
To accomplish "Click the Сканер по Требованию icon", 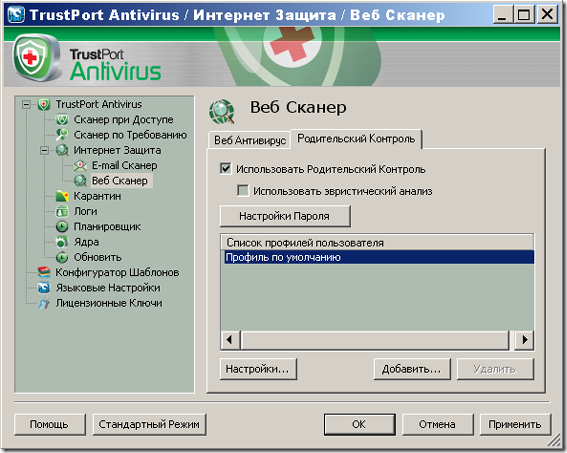I will 62,135.
